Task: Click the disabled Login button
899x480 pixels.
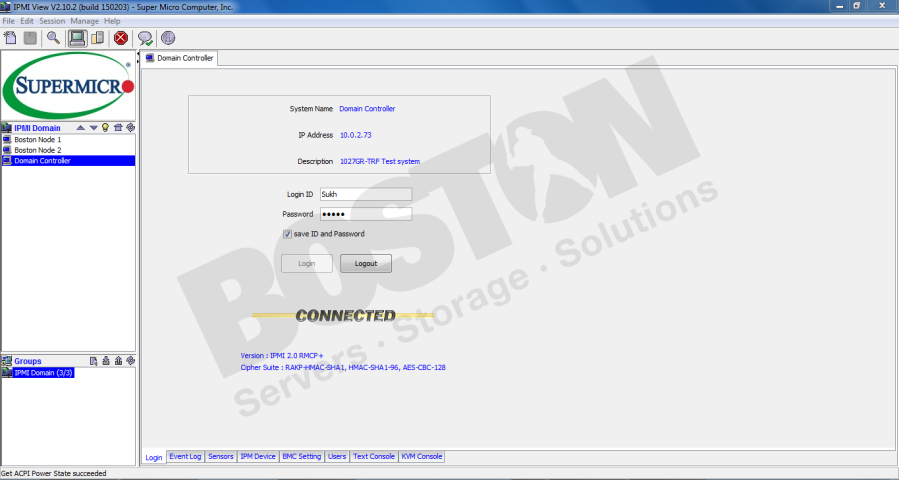Action: point(307,264)
